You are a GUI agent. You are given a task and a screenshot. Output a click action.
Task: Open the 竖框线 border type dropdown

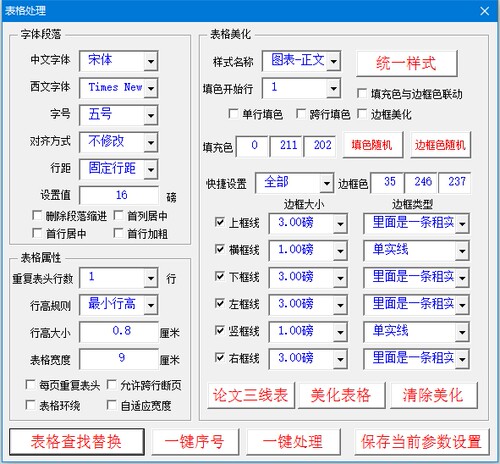[462, 332]
